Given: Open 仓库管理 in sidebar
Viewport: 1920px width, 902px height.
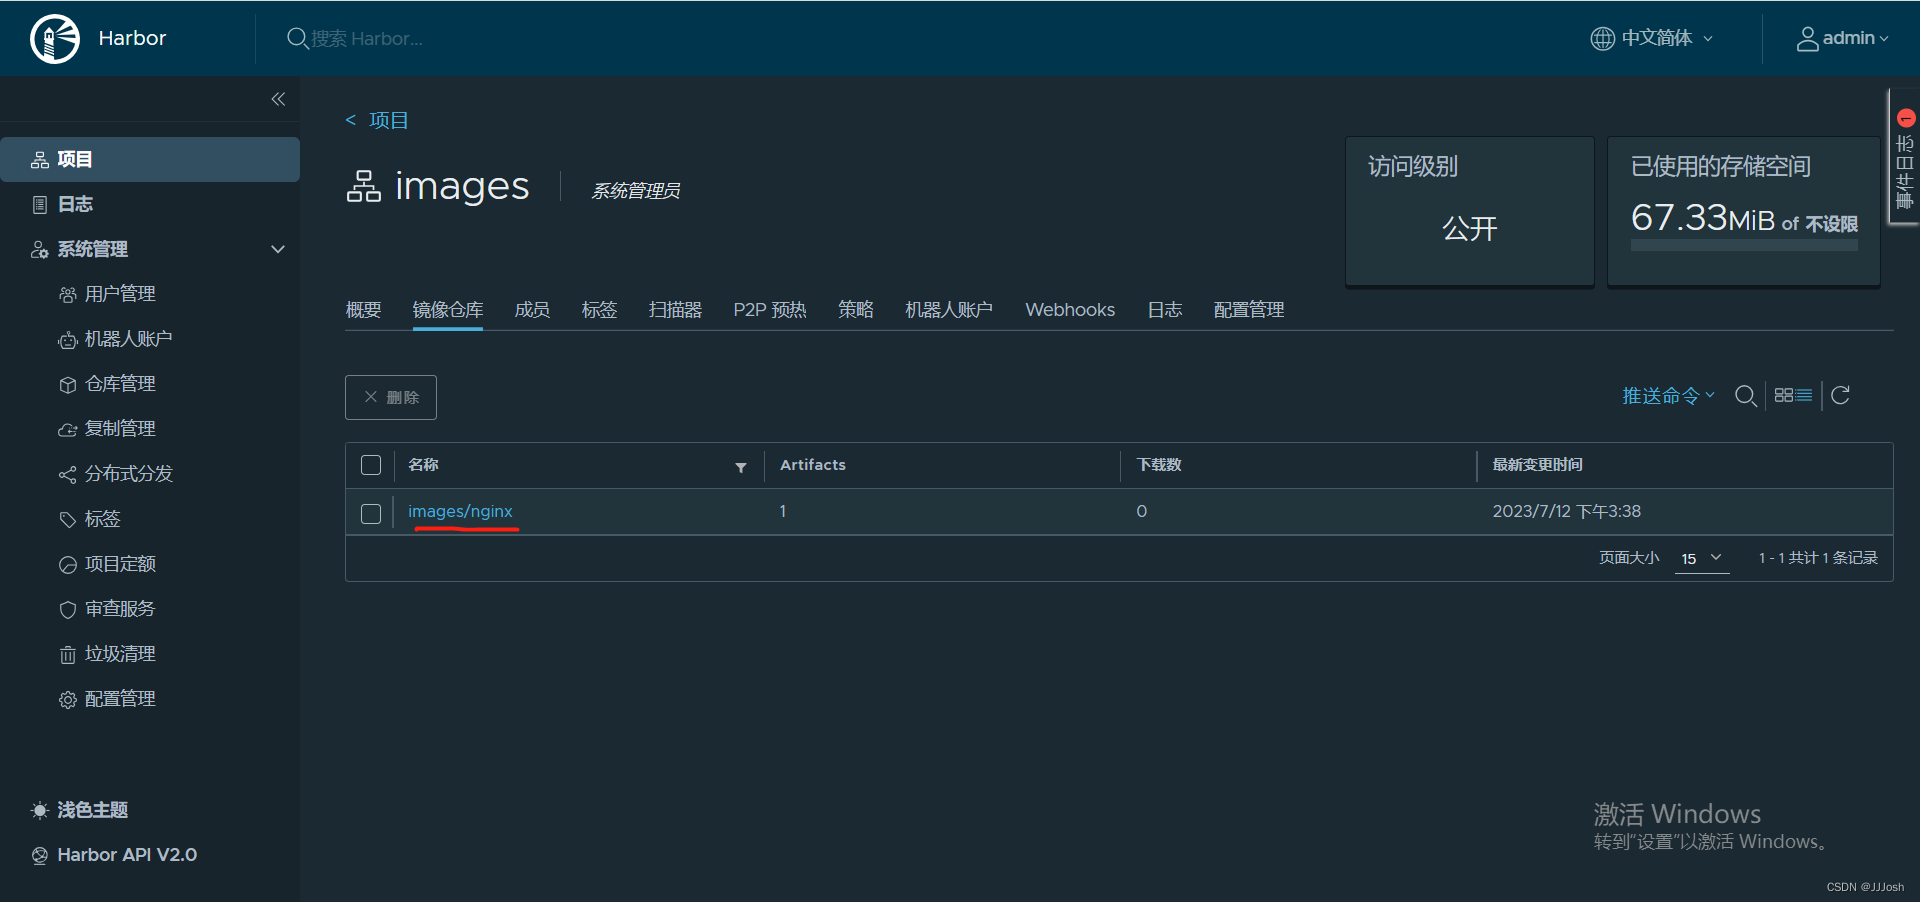Looking at the screenshot, I should click(120, 384).
